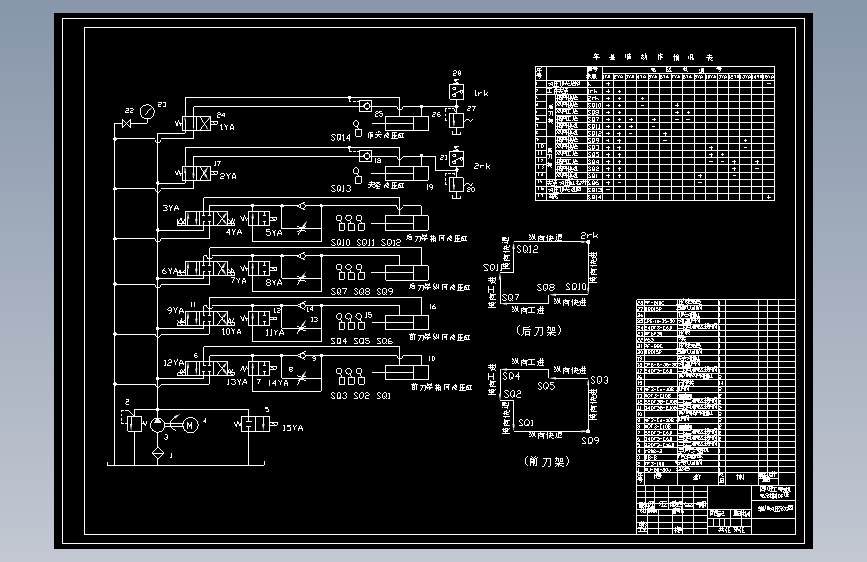Select the directional valve symbol beside 1YA
Viewport: 867px width, 562px height.
[x=196, y=124]
